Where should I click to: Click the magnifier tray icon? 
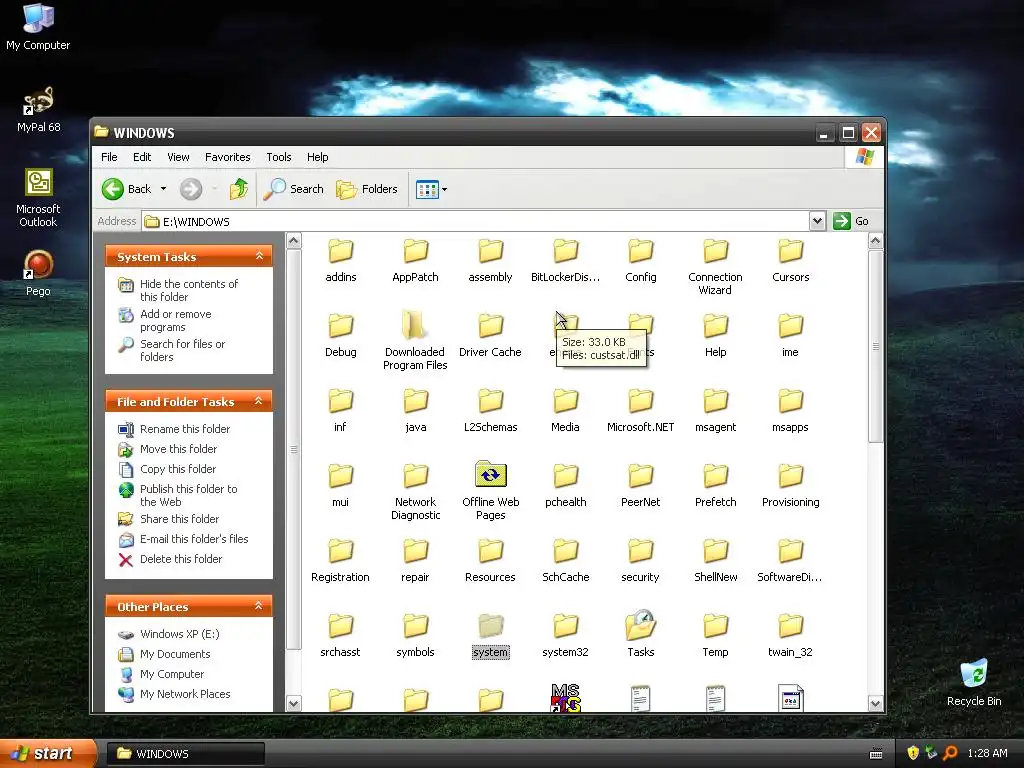[x=950, y=753]
